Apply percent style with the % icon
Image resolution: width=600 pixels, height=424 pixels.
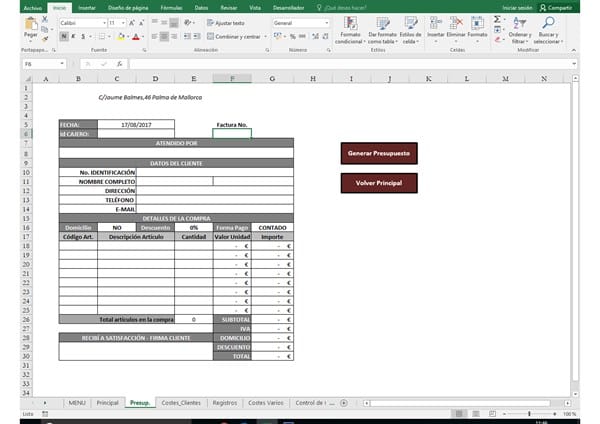(293, 36)
